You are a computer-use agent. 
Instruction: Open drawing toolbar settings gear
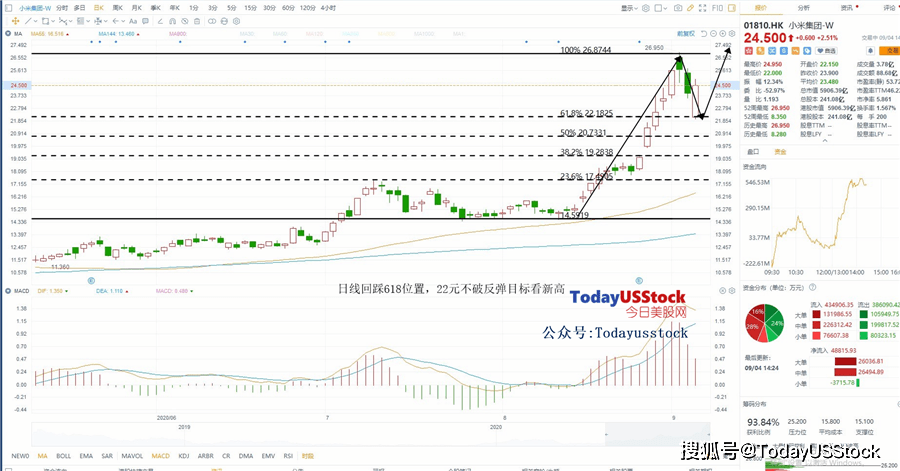(x=236, y=21)
